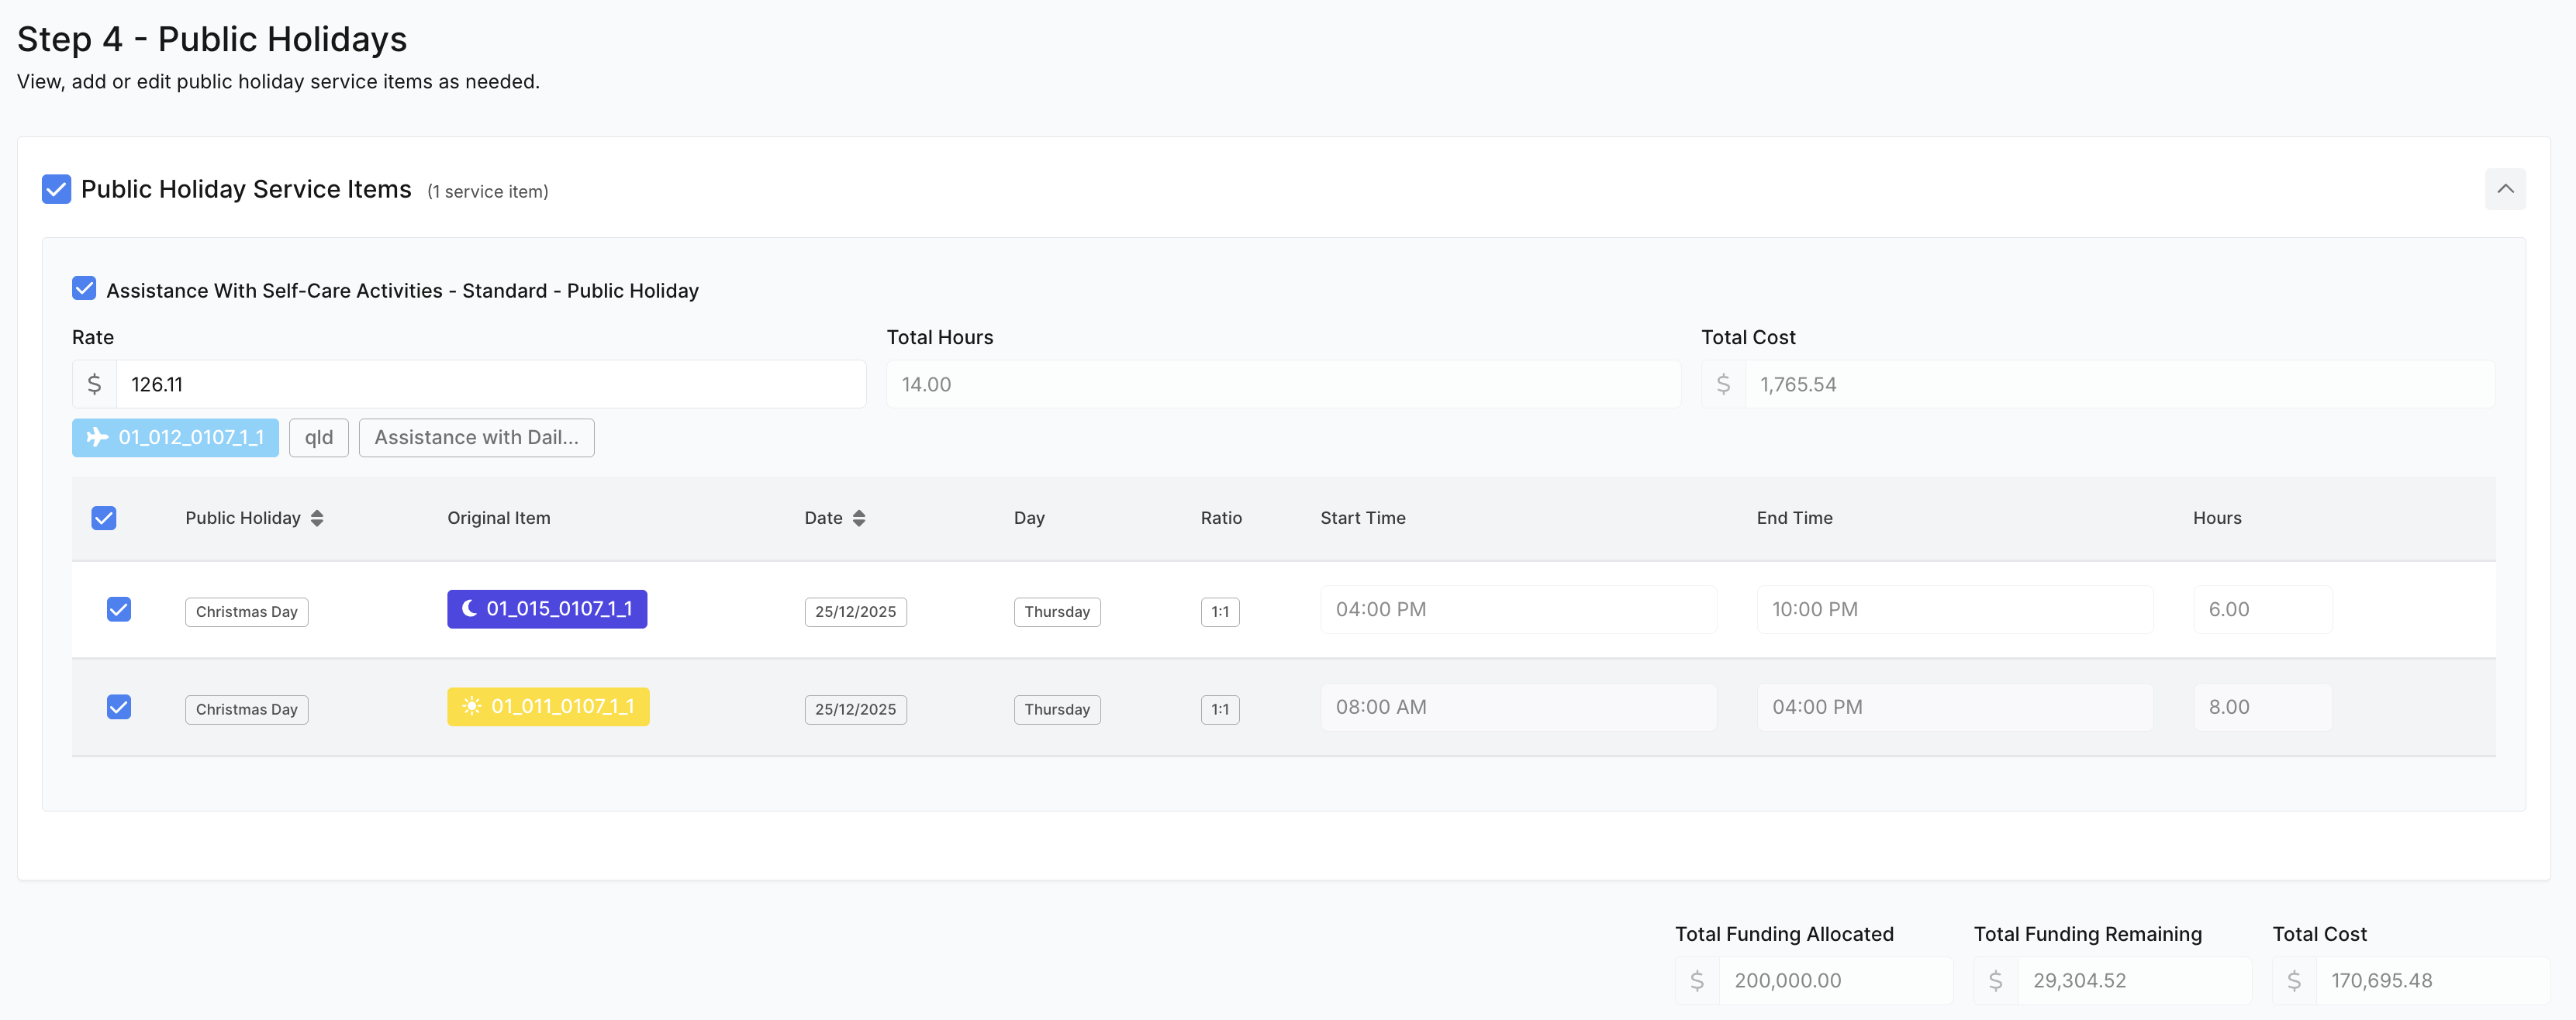The width and height of the screenshot is (2576, 1020).
Task: Click dollar icon beside Total Funding Allocated
Action: pos(1697,980)
